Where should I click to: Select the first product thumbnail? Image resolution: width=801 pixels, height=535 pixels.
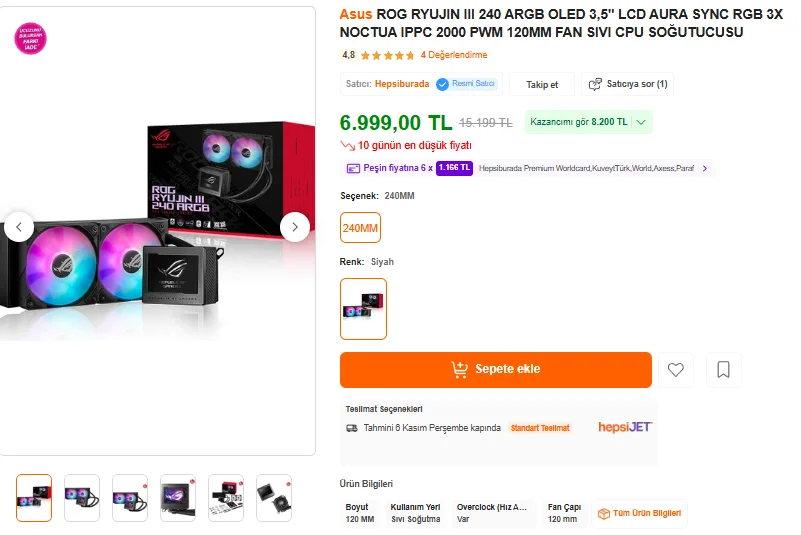coord(34,497)
